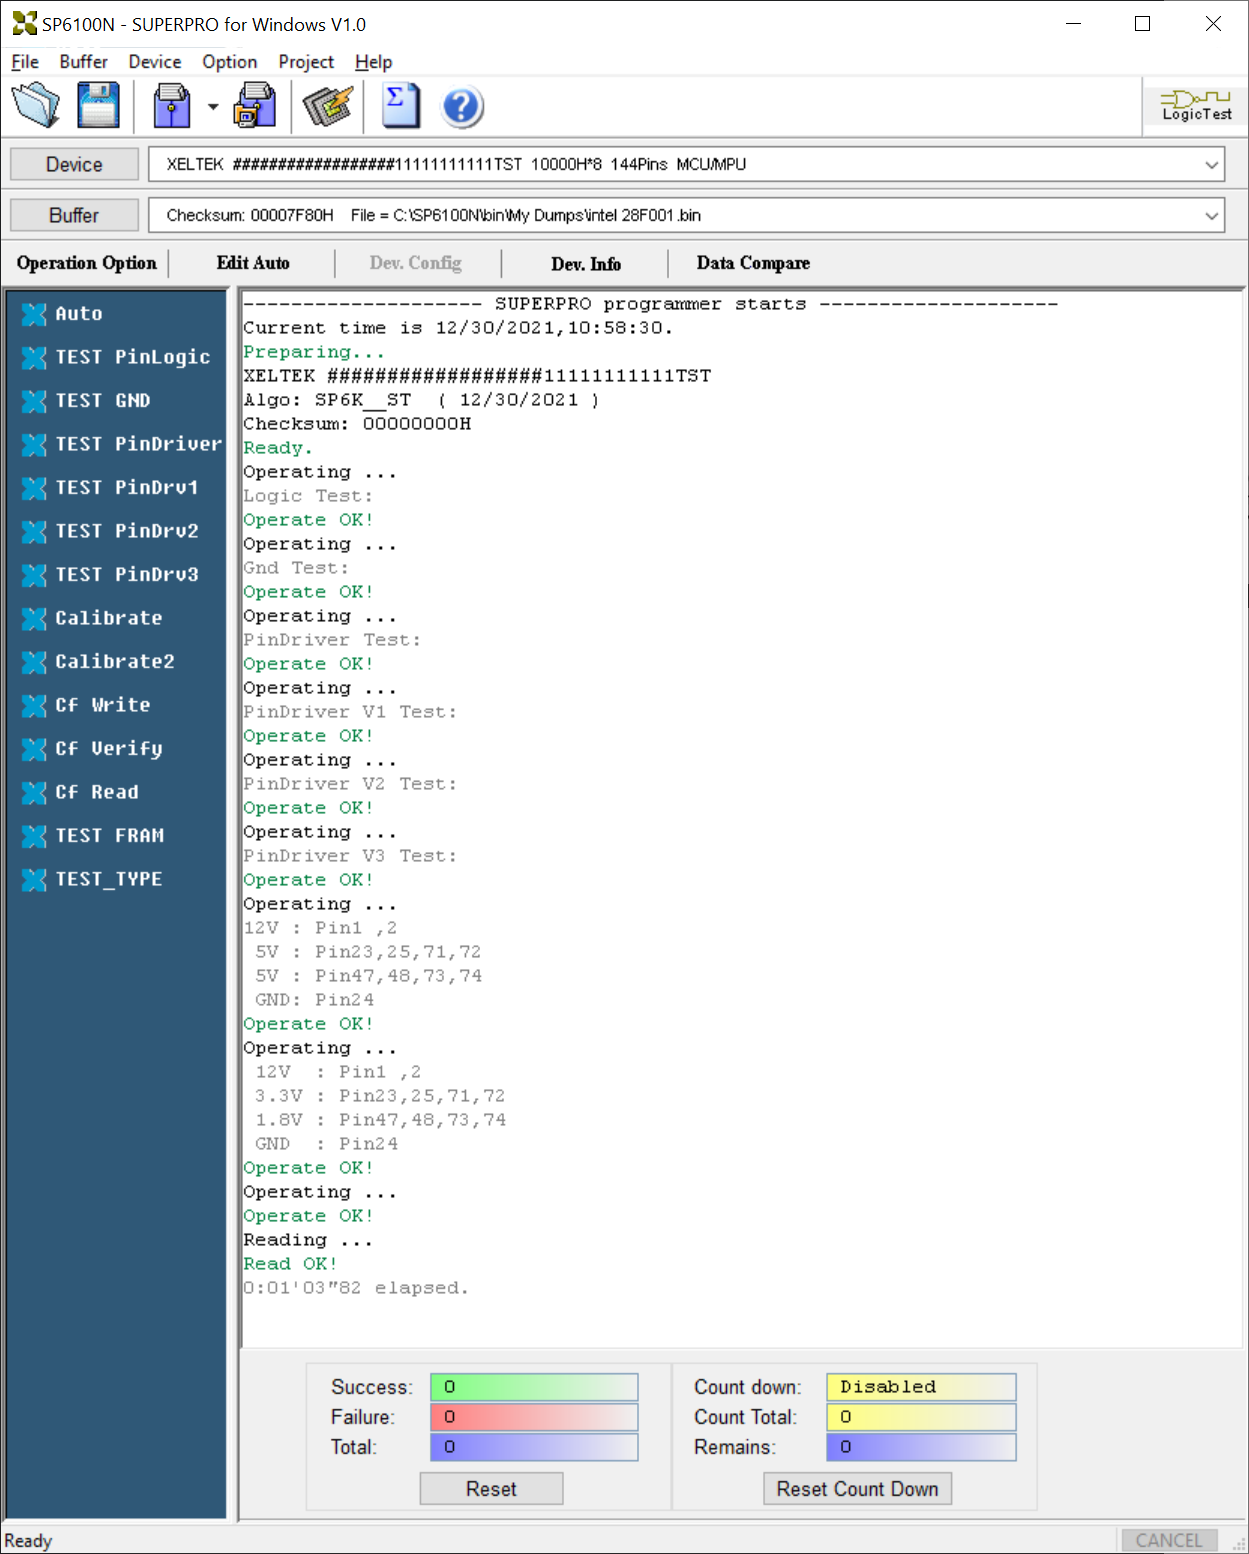Click the Count Total value field
The width and height of the screenshot is (1249, 1554).
[921, 1417]
